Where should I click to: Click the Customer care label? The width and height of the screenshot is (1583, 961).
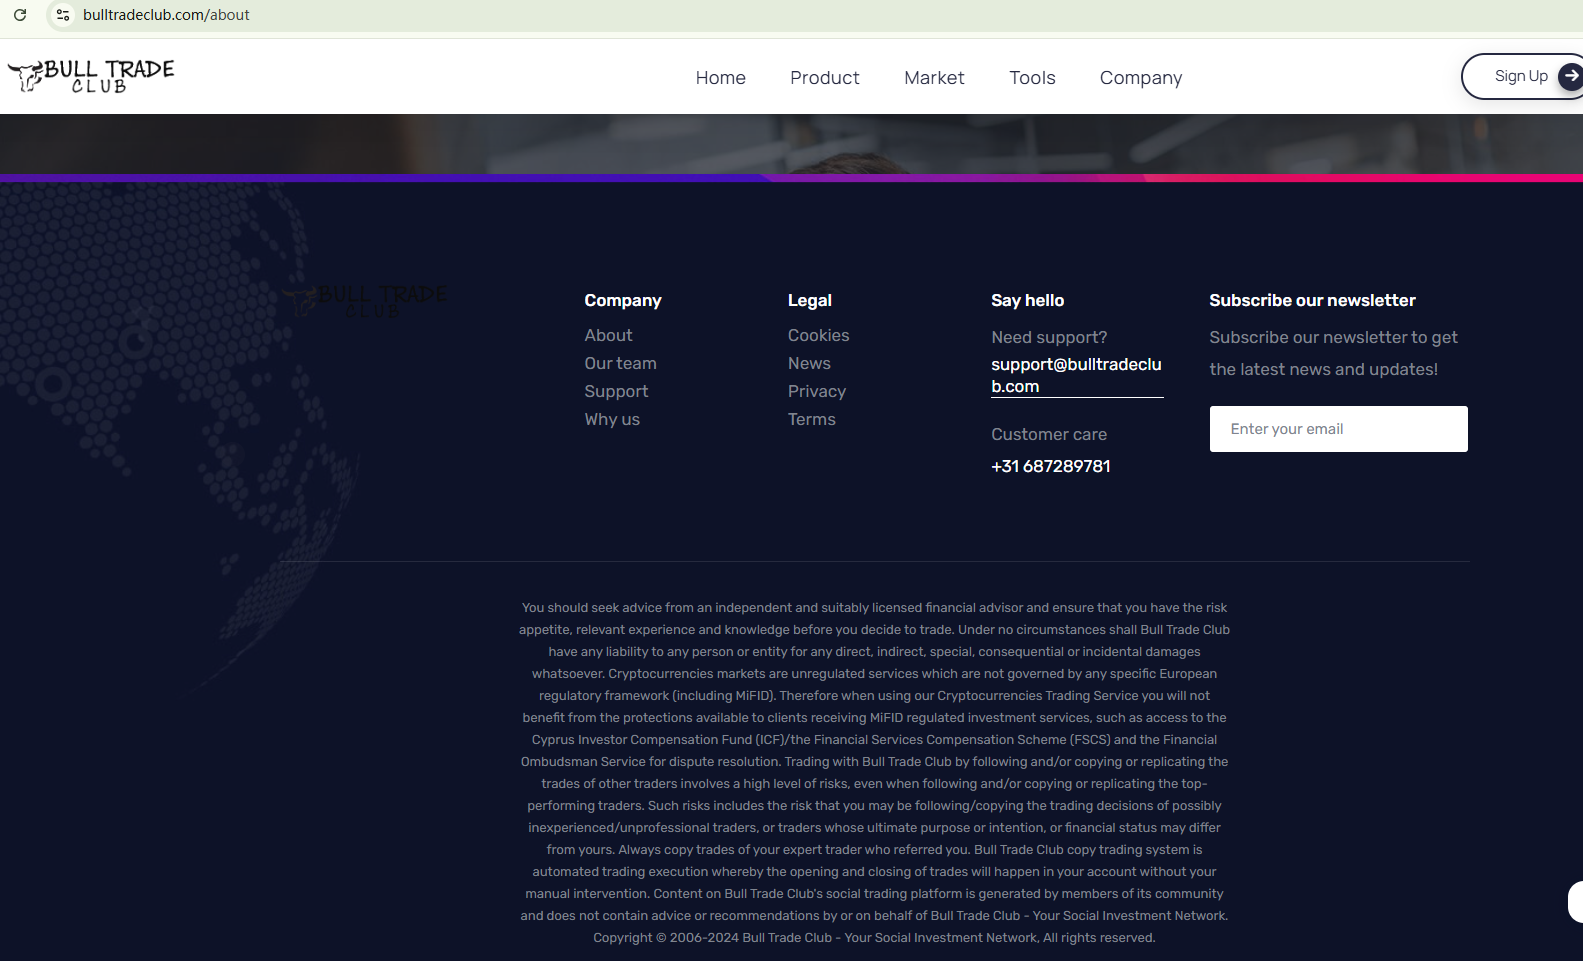click(x=1049, y=434)
